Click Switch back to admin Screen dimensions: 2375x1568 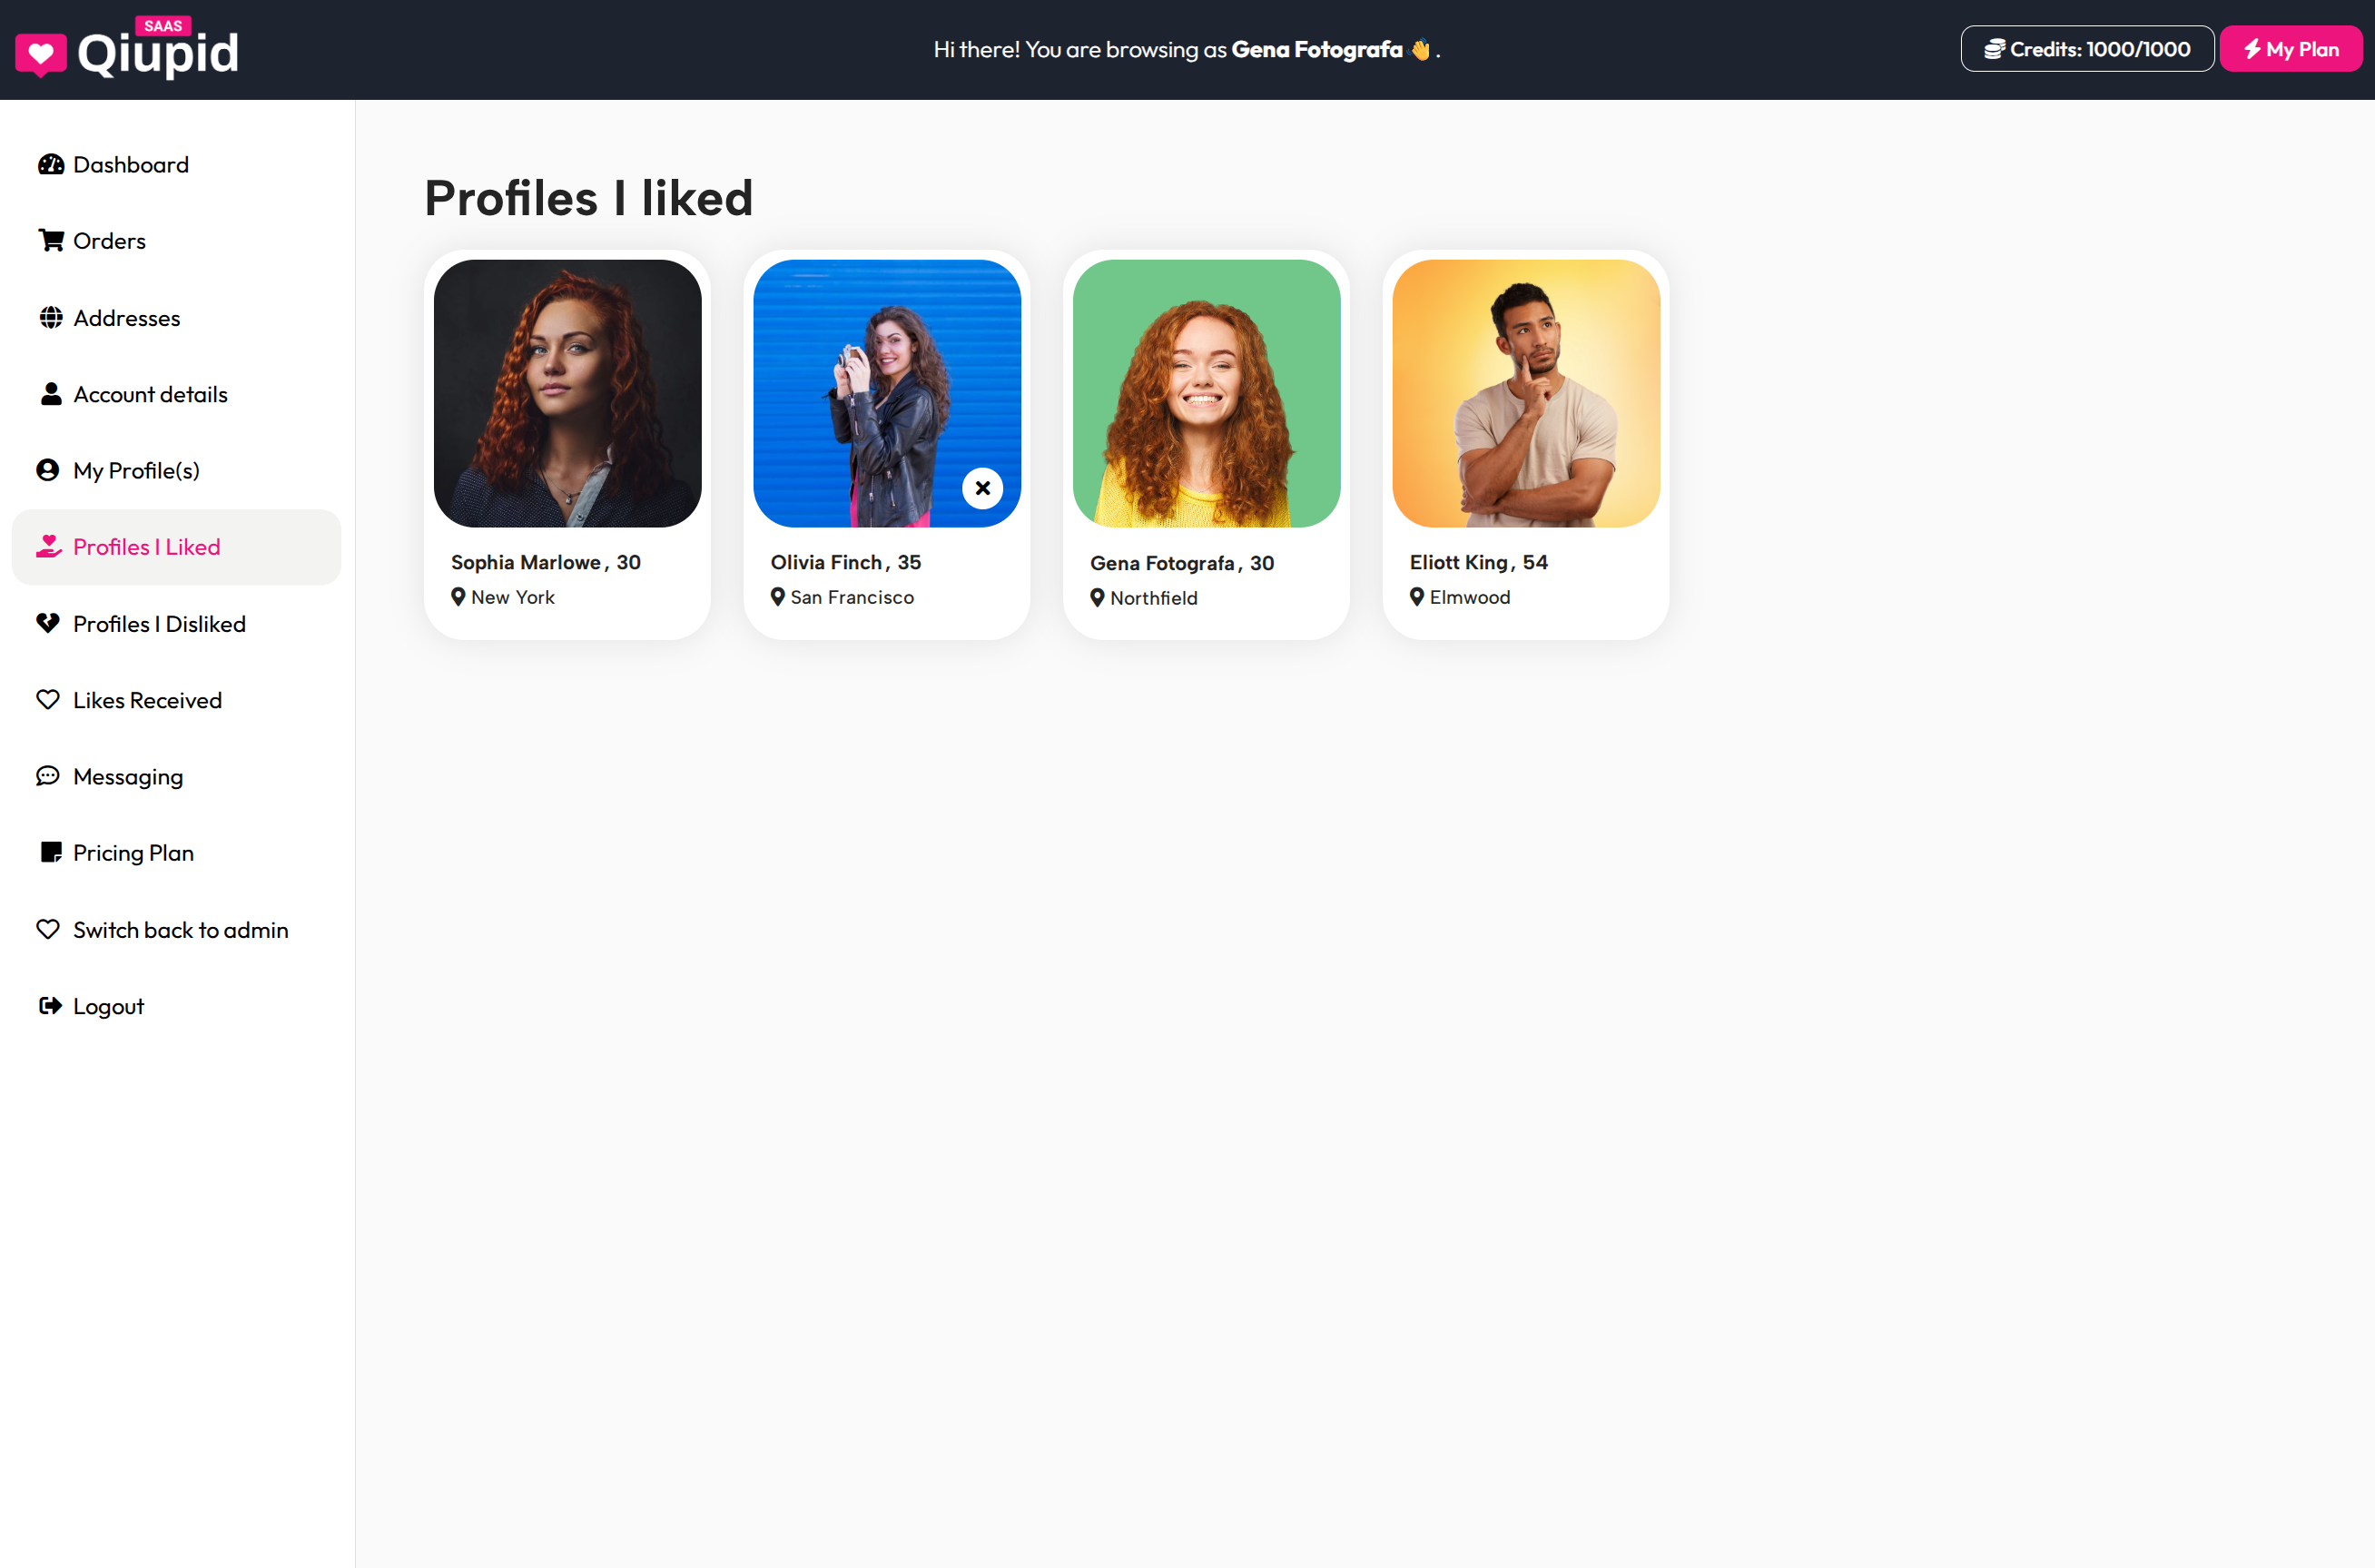click(180, 929)
